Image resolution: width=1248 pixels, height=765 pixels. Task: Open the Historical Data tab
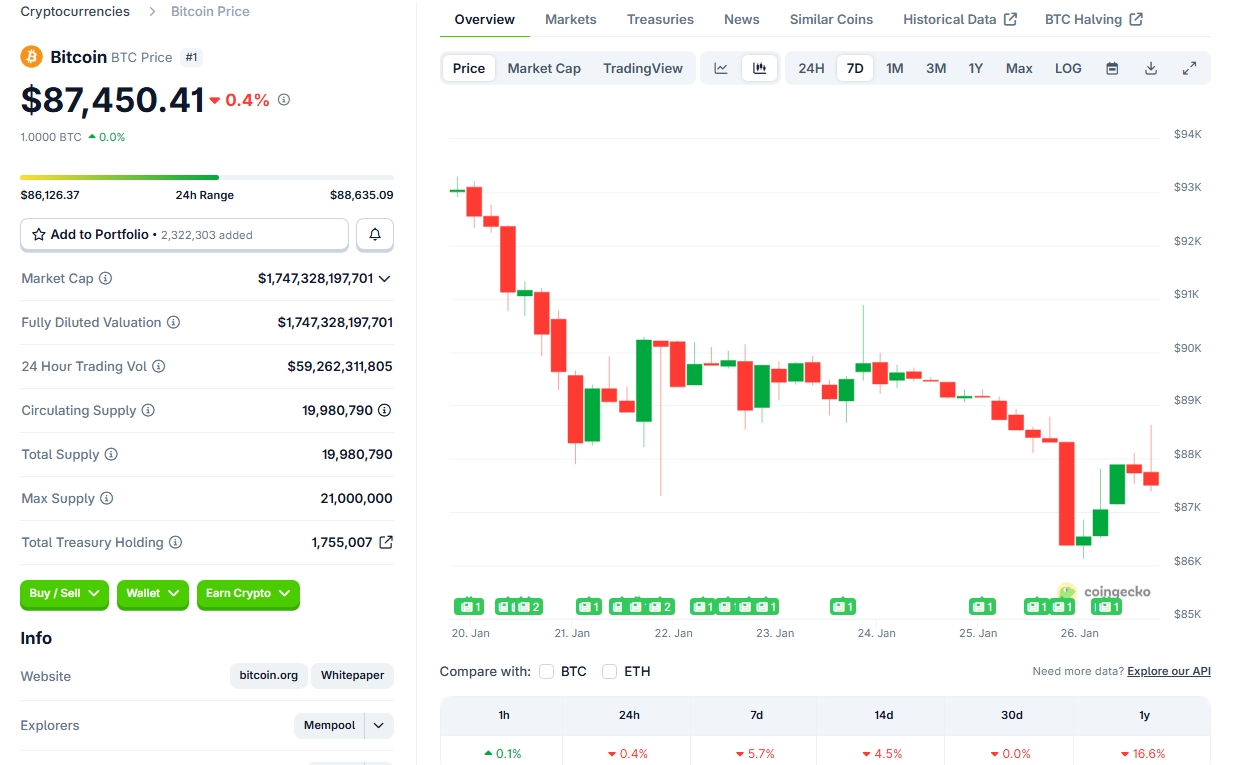coord(960,19)
